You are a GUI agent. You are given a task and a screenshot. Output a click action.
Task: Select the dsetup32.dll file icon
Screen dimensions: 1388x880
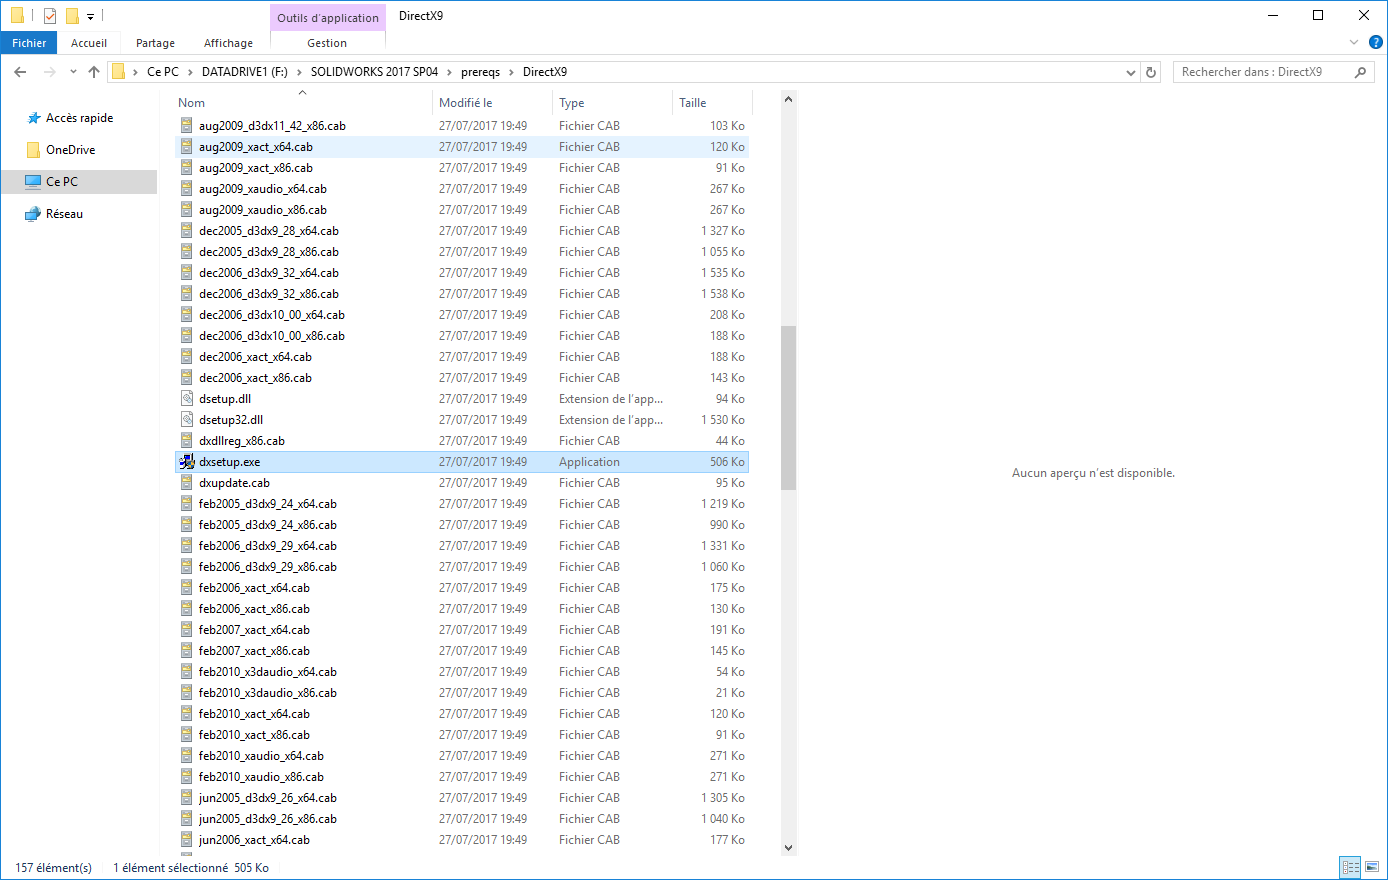186,420
